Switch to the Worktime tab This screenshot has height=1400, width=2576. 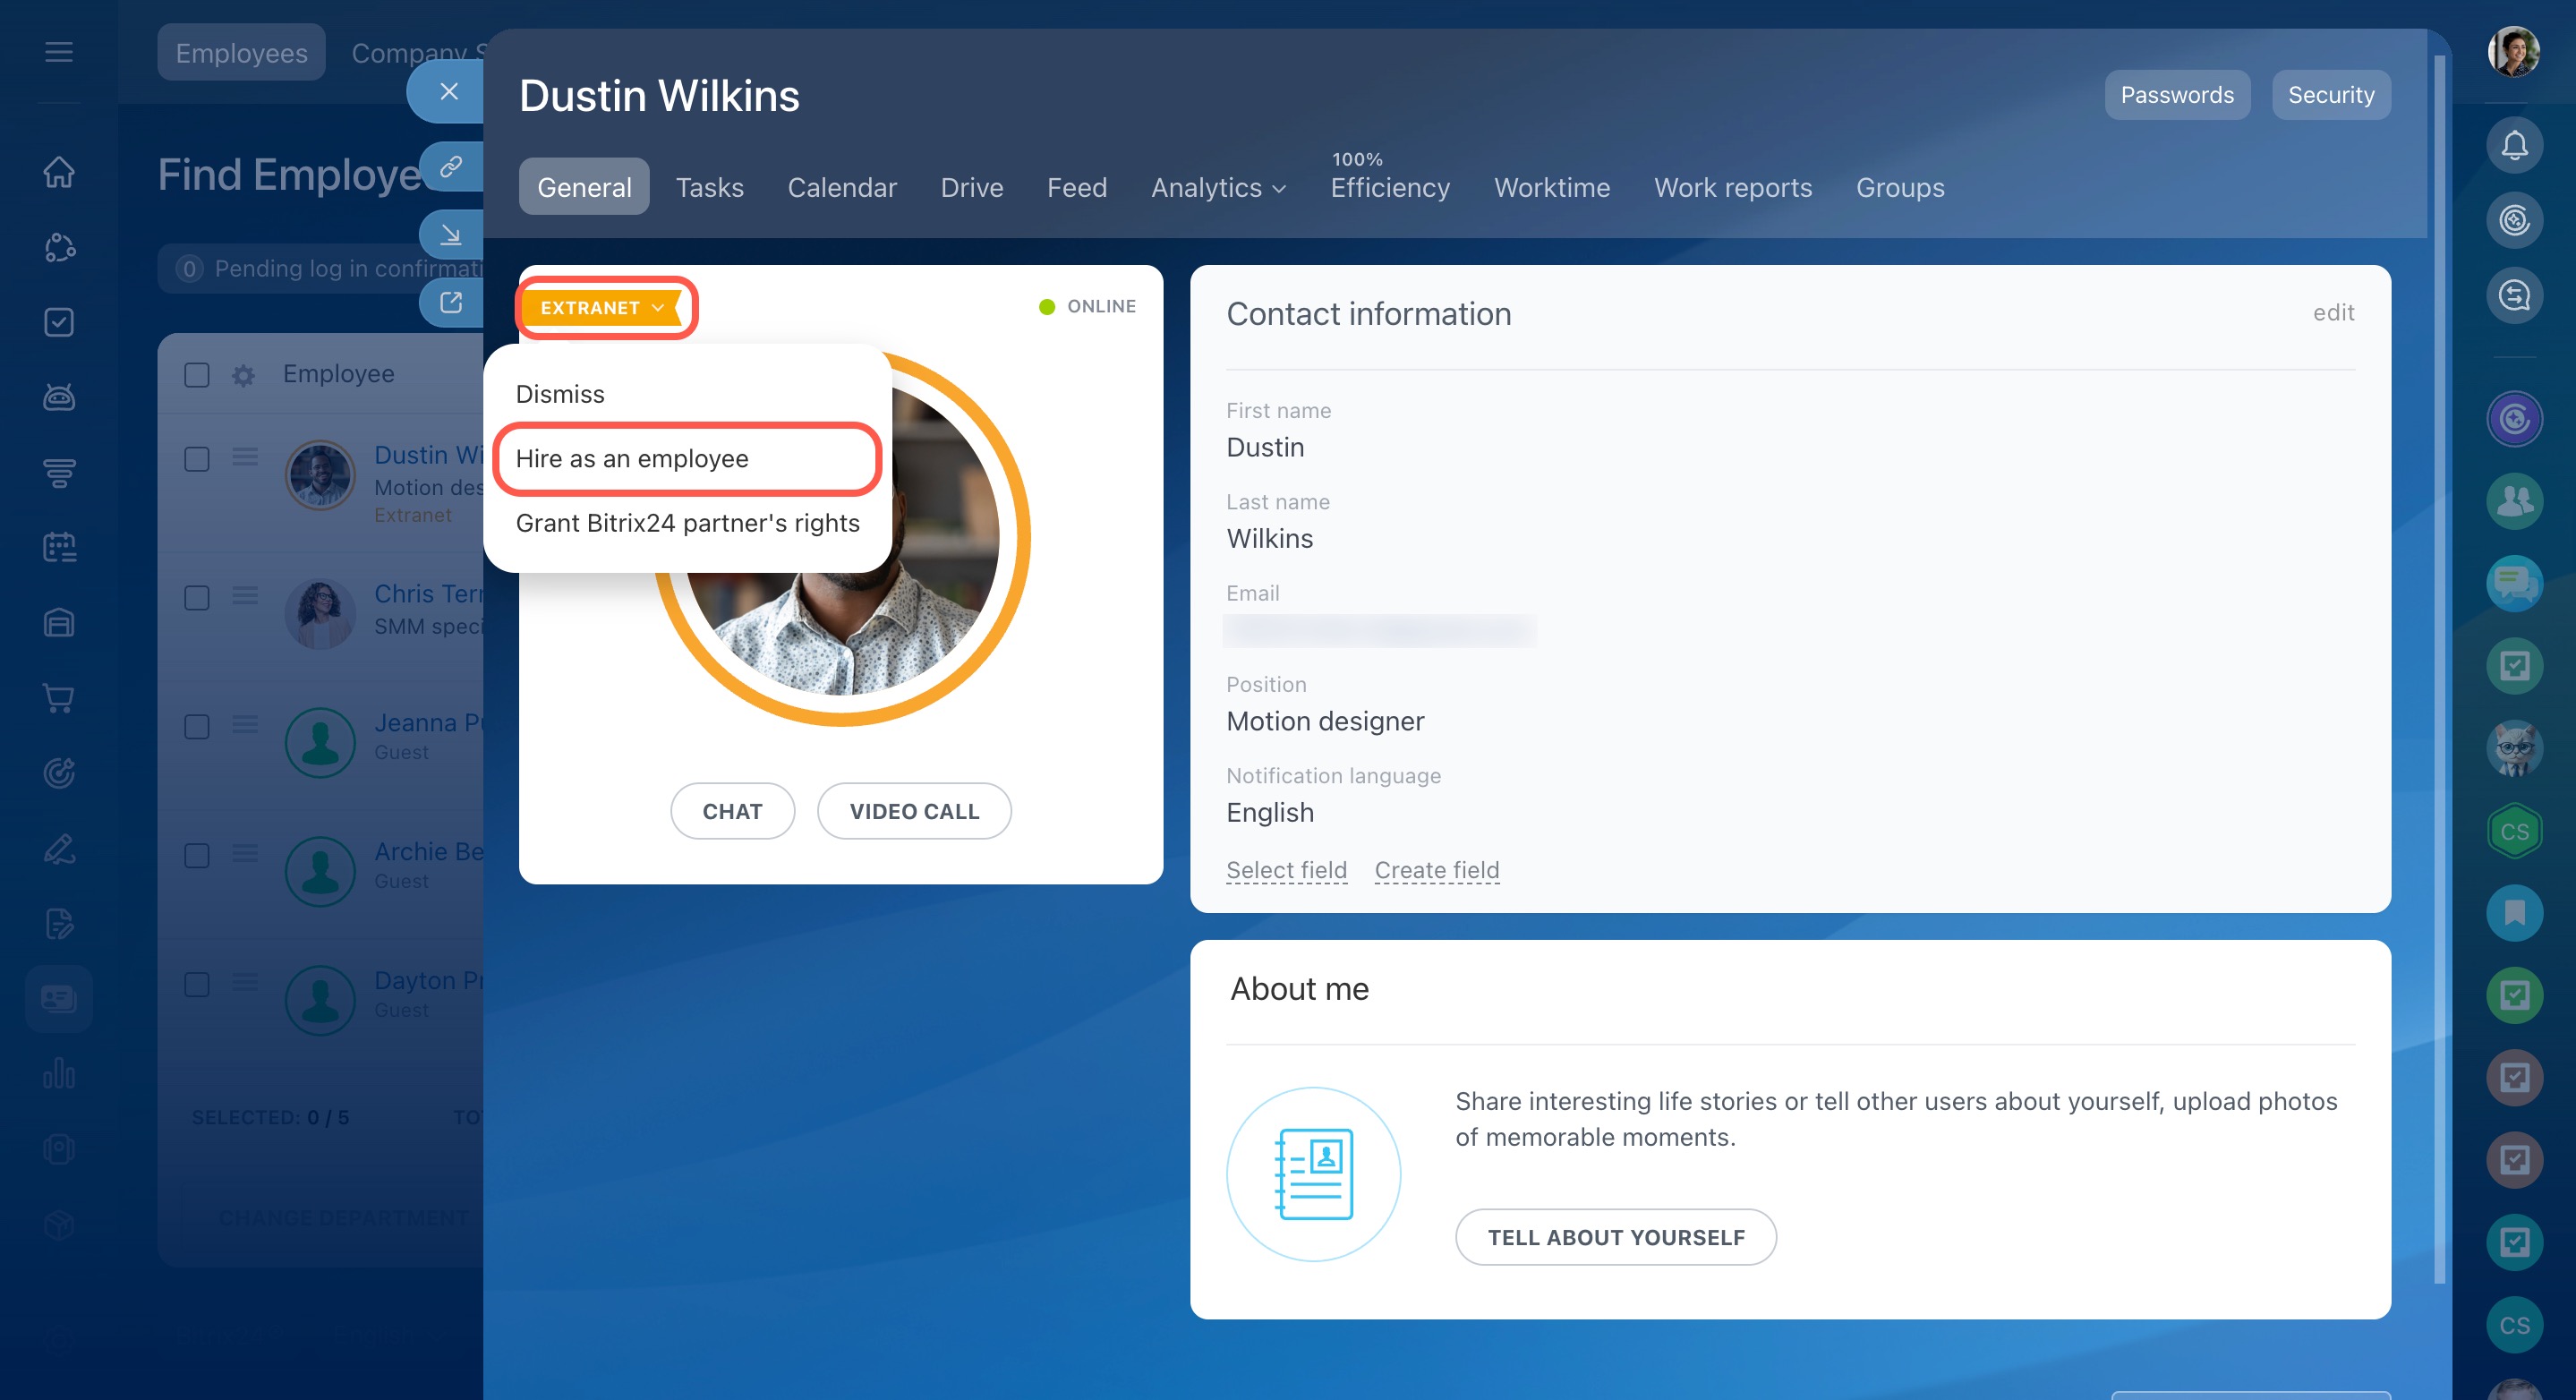1551,188
